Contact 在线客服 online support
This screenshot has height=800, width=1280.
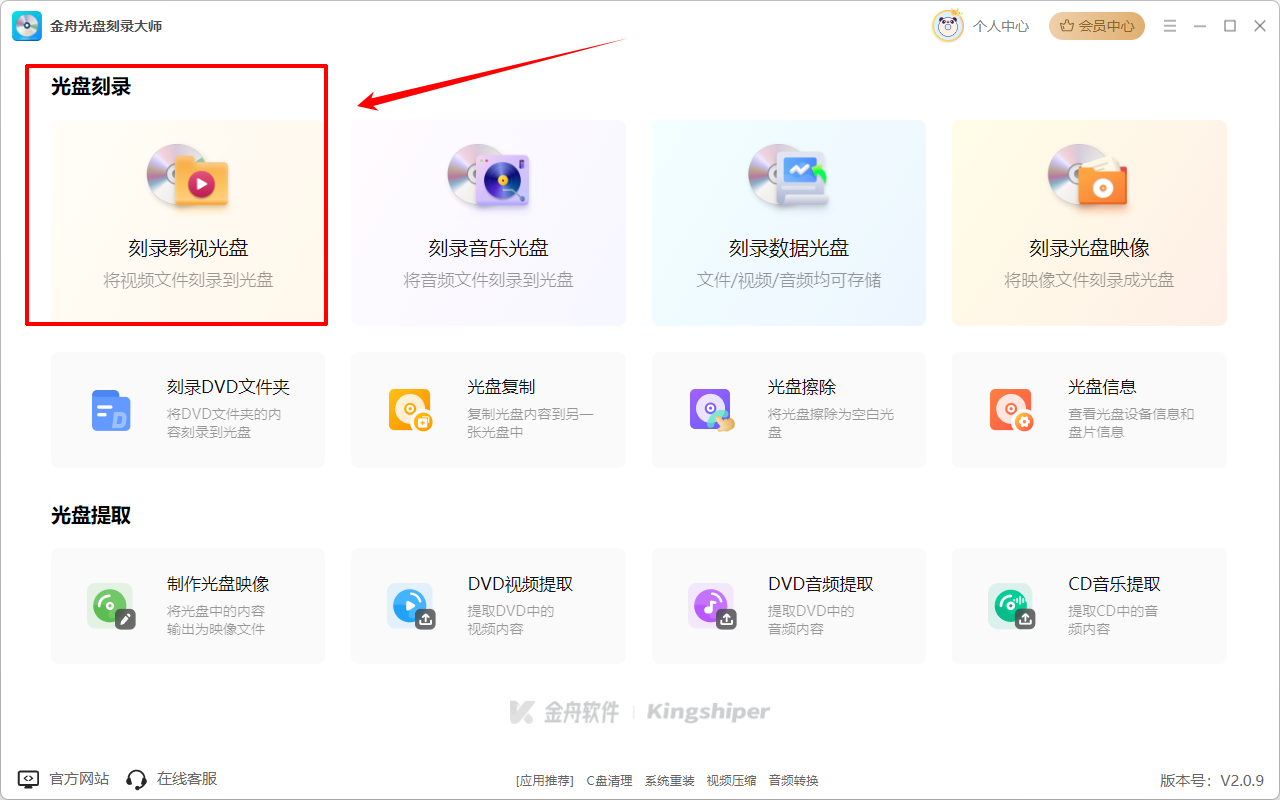[172, 779]
